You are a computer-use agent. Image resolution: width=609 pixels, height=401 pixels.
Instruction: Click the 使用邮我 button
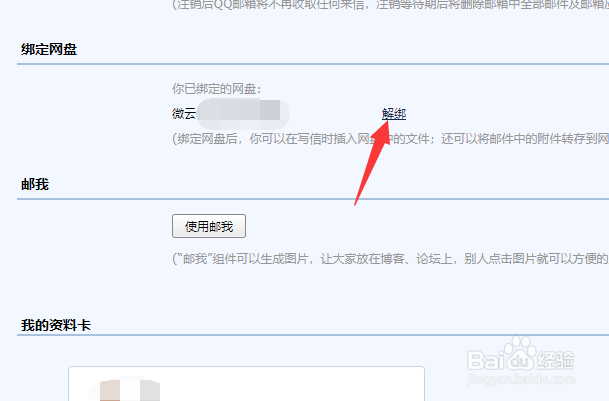[209, 226]
